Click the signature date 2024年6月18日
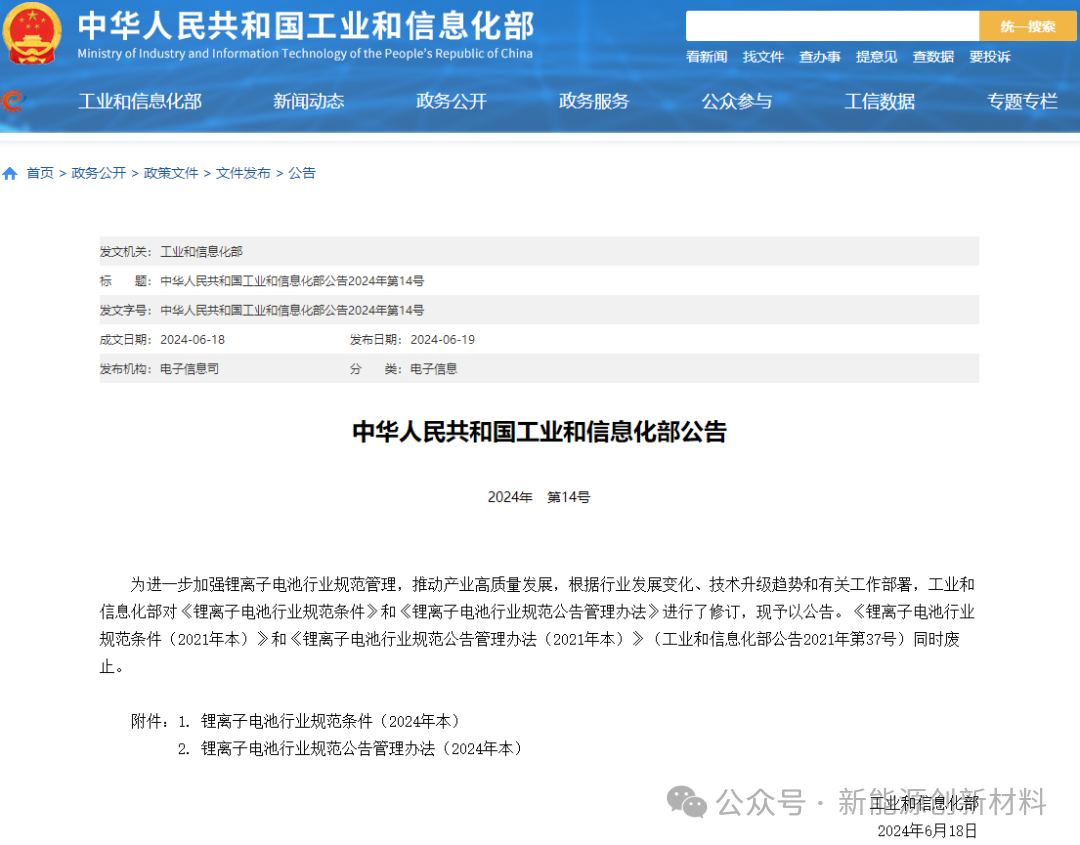This screenshot has width=1080, height=845. (927, 831)
